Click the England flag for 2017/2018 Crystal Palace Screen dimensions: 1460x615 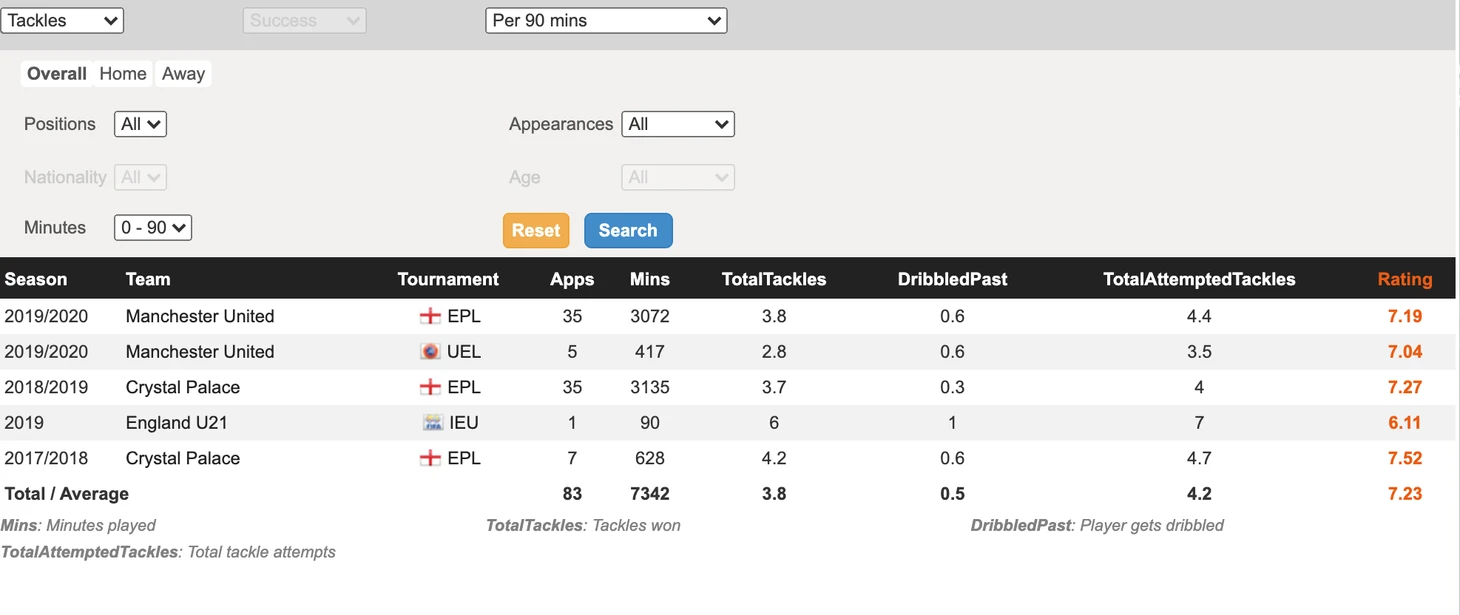[430, 458]
